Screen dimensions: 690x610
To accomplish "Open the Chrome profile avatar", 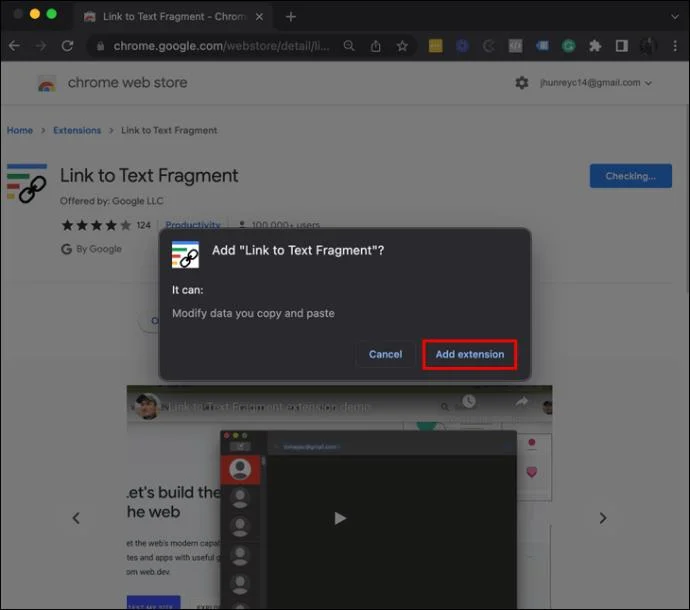I will point(648,46).
